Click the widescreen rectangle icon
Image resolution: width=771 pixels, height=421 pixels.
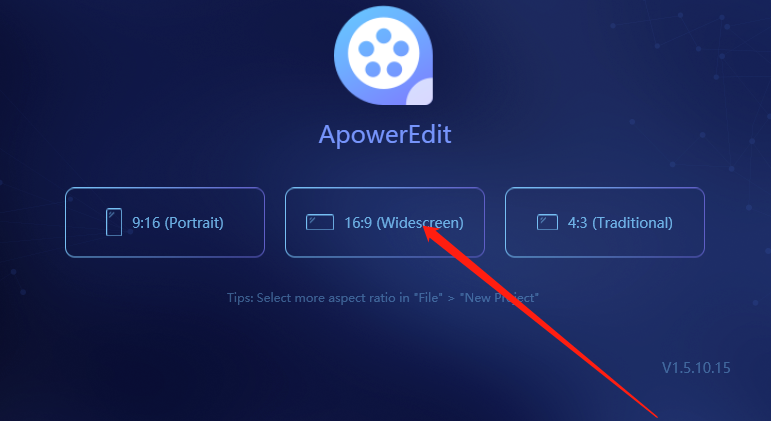pyautogui.click(x=320, y=222)
